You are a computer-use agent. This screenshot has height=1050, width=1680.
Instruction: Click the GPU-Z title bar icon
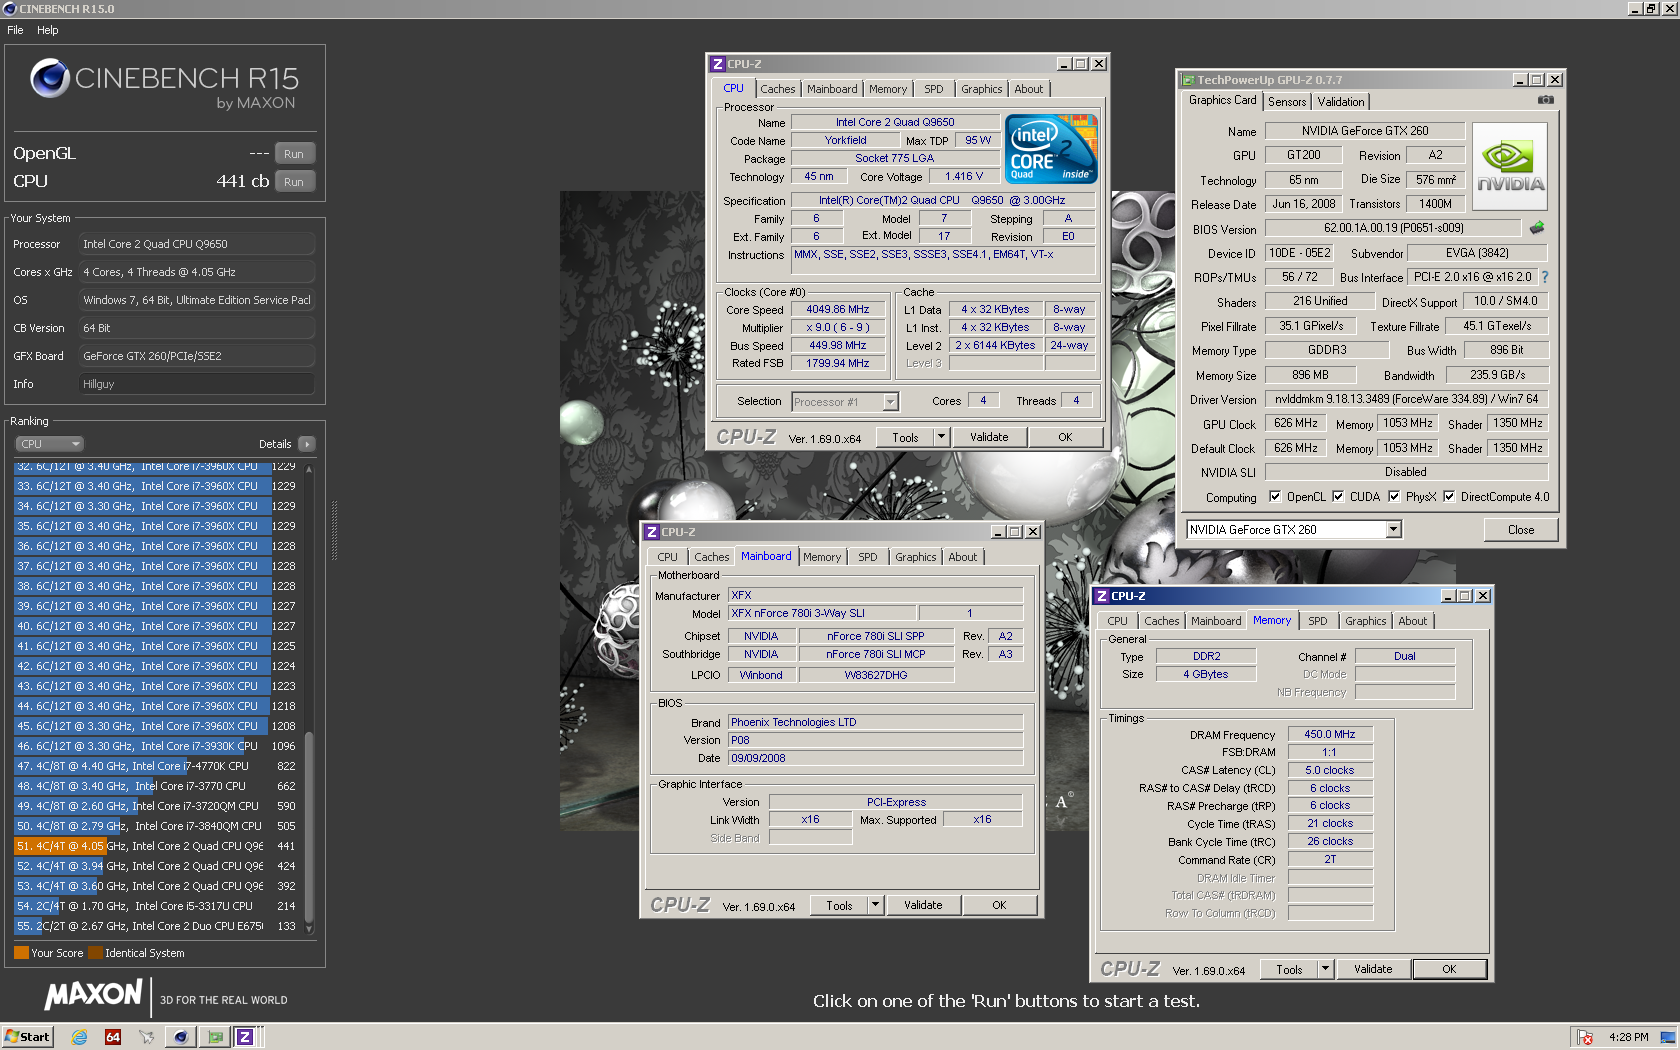point(1188,80)
